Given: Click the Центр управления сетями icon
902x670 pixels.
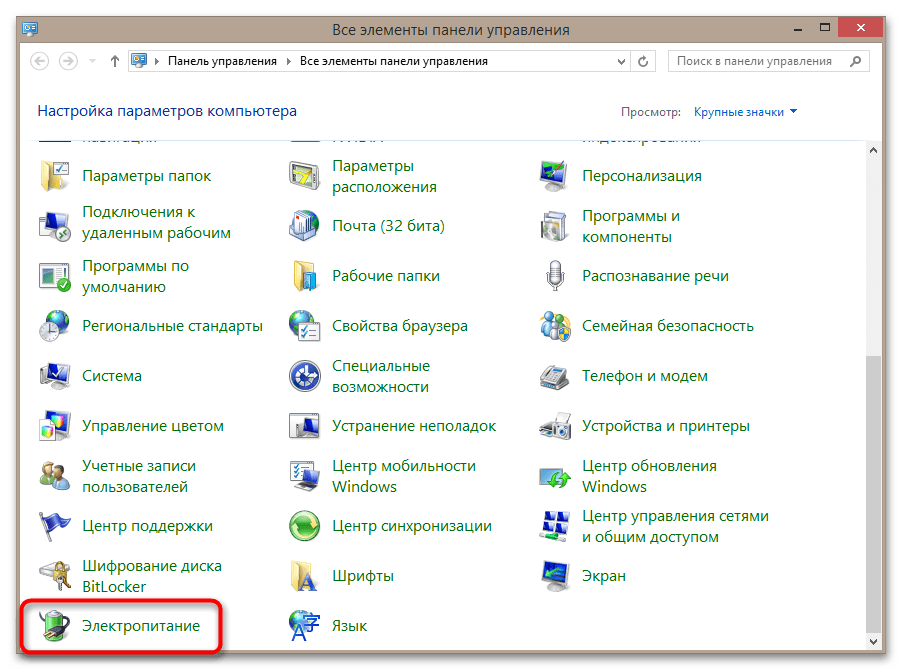Looking at the screenshot, I should click(x=555, y=526).
